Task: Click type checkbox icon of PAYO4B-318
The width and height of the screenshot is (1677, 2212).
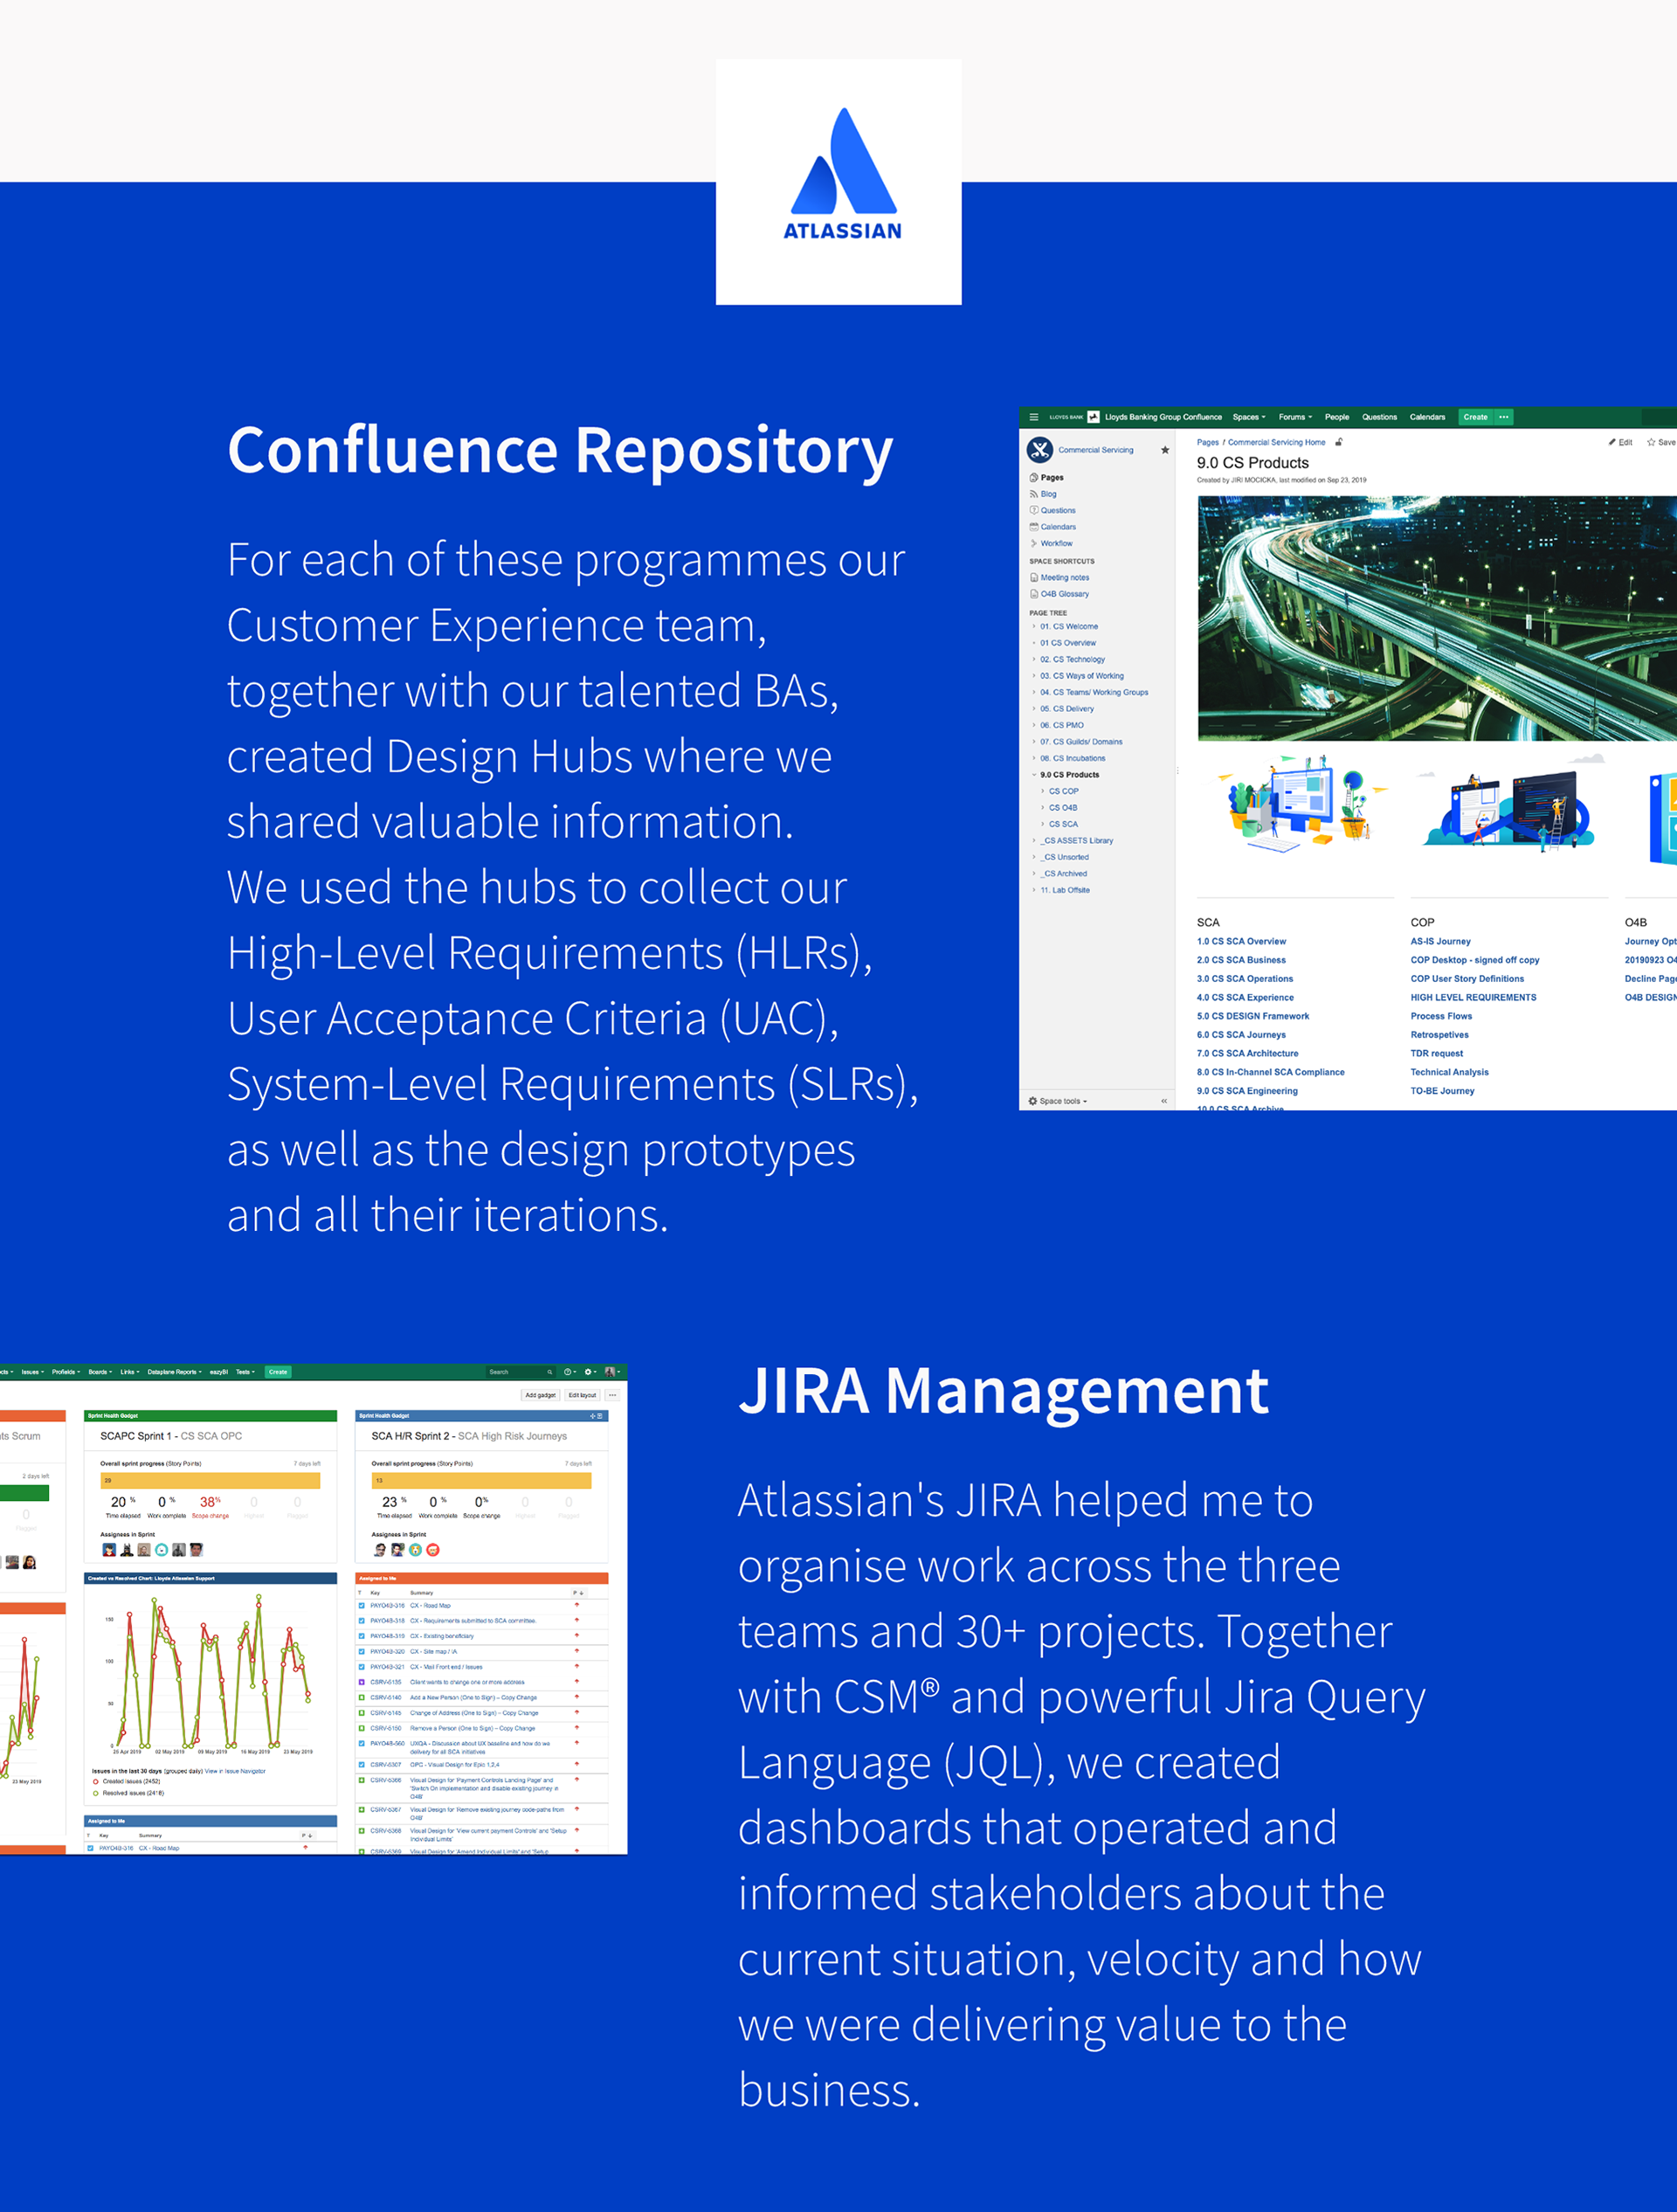Action: [x=361, y=1621]
